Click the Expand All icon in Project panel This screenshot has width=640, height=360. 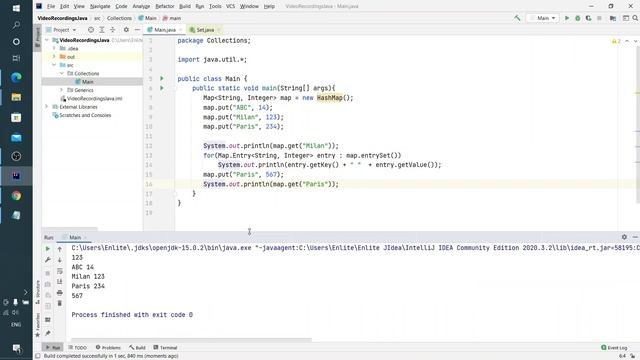point(102,30)
